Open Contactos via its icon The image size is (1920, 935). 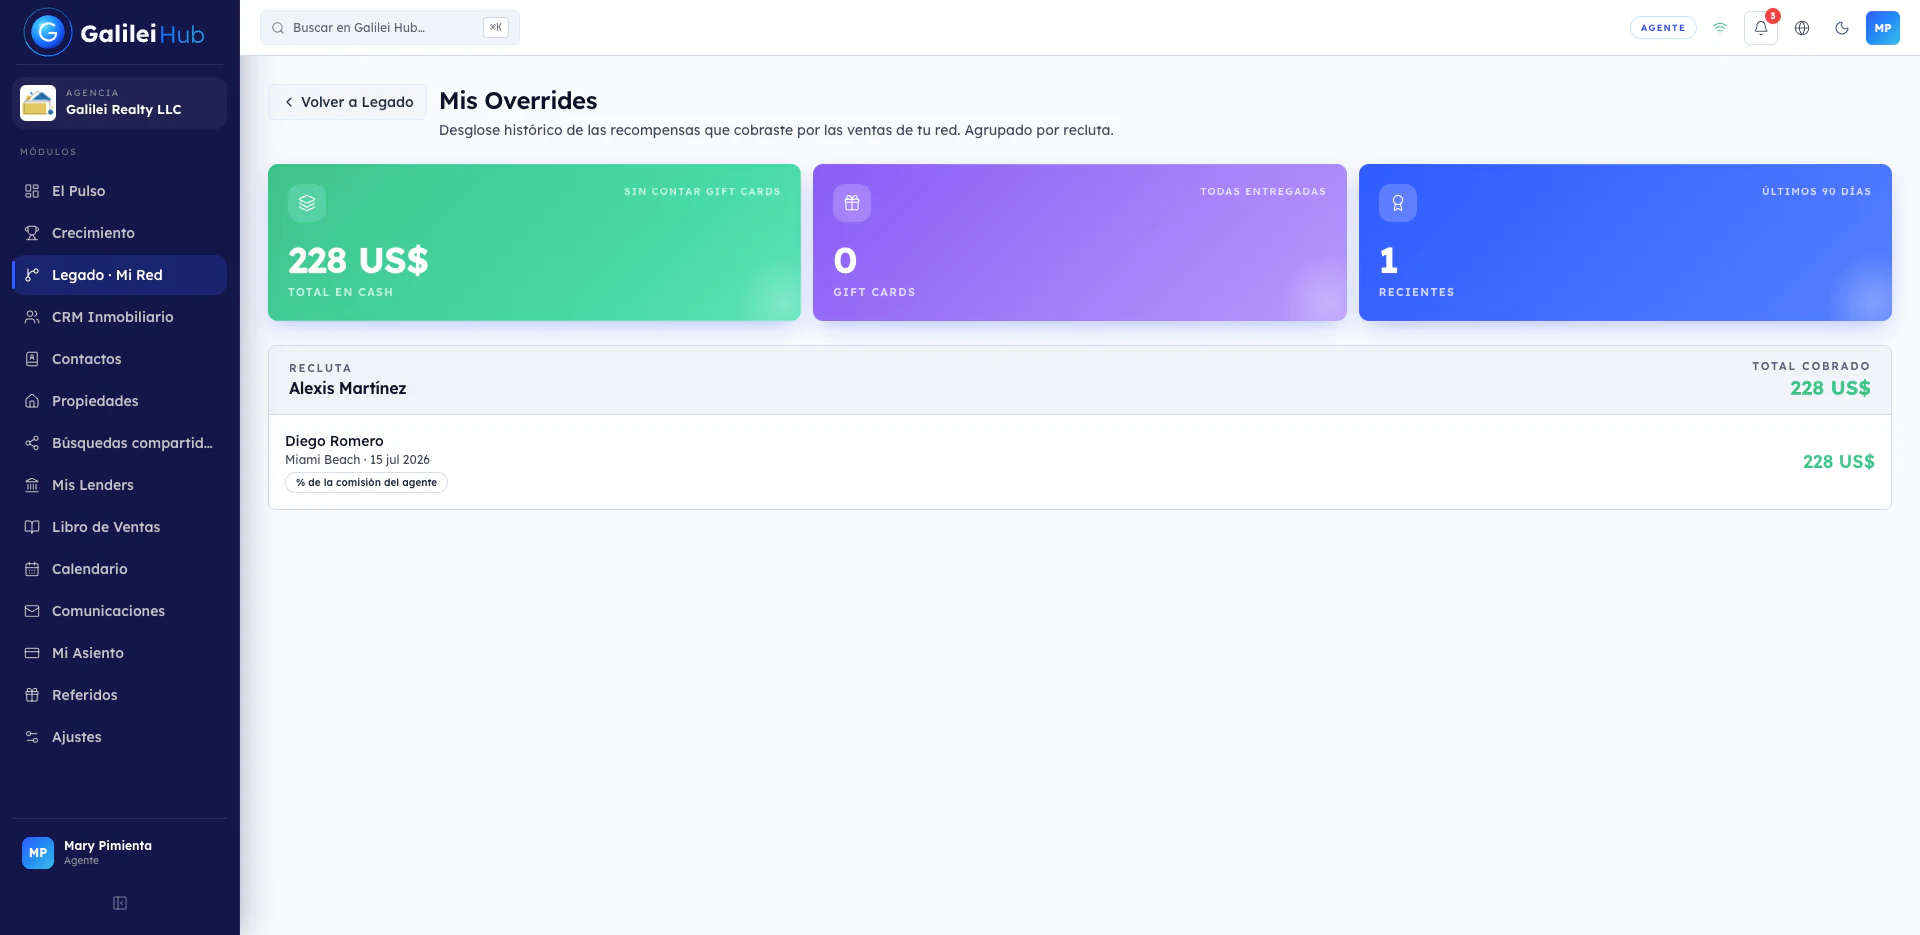[32, 359]
